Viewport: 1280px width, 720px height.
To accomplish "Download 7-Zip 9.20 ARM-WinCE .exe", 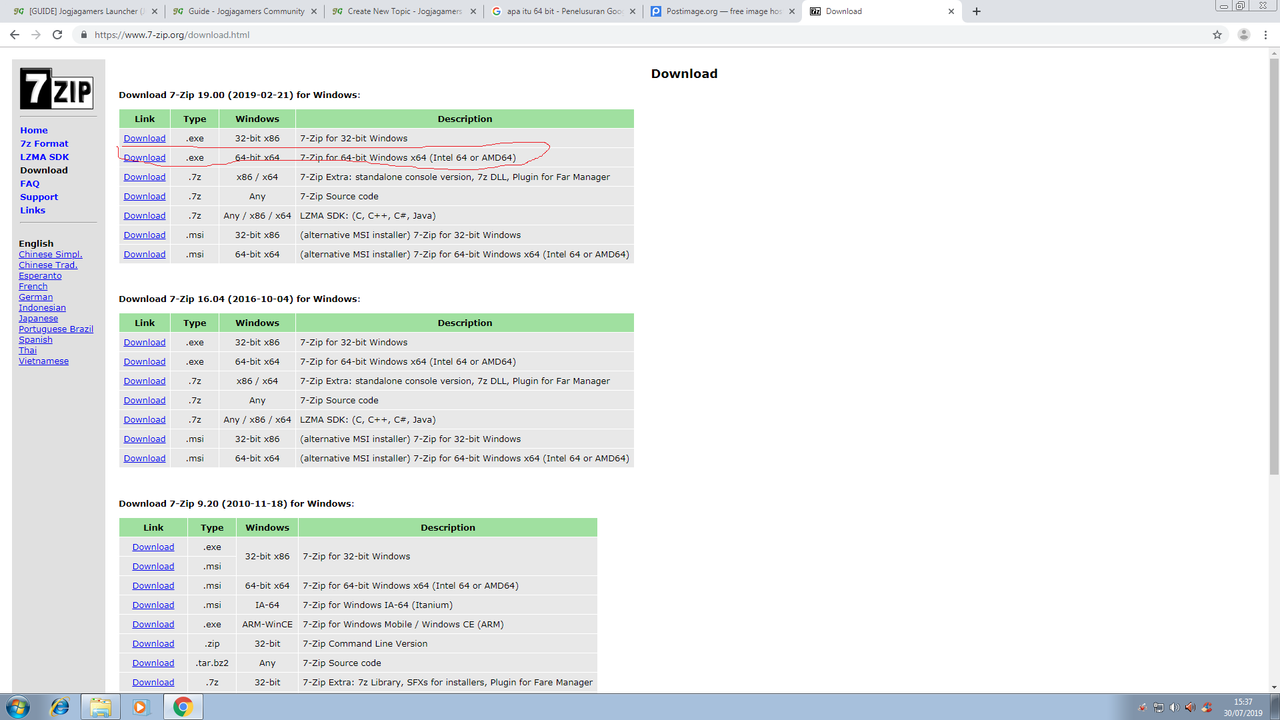I will pos(153,624).
